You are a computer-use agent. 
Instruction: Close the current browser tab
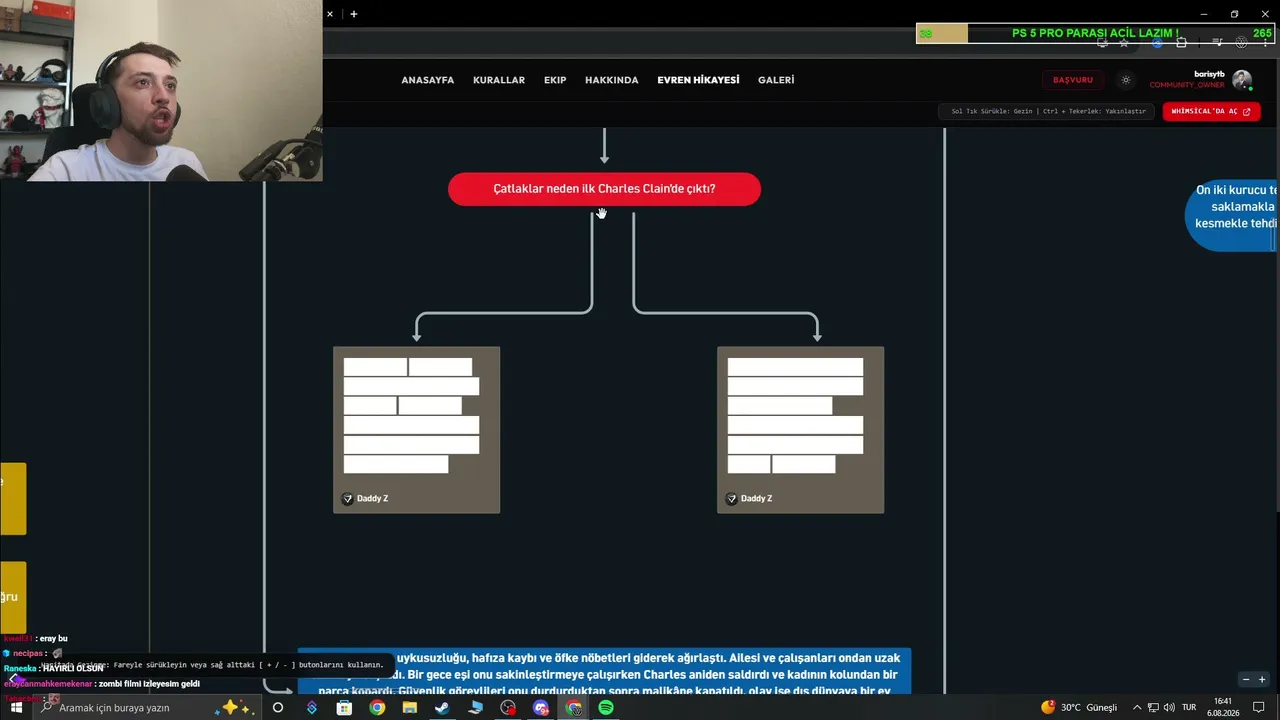pos(330,14)
